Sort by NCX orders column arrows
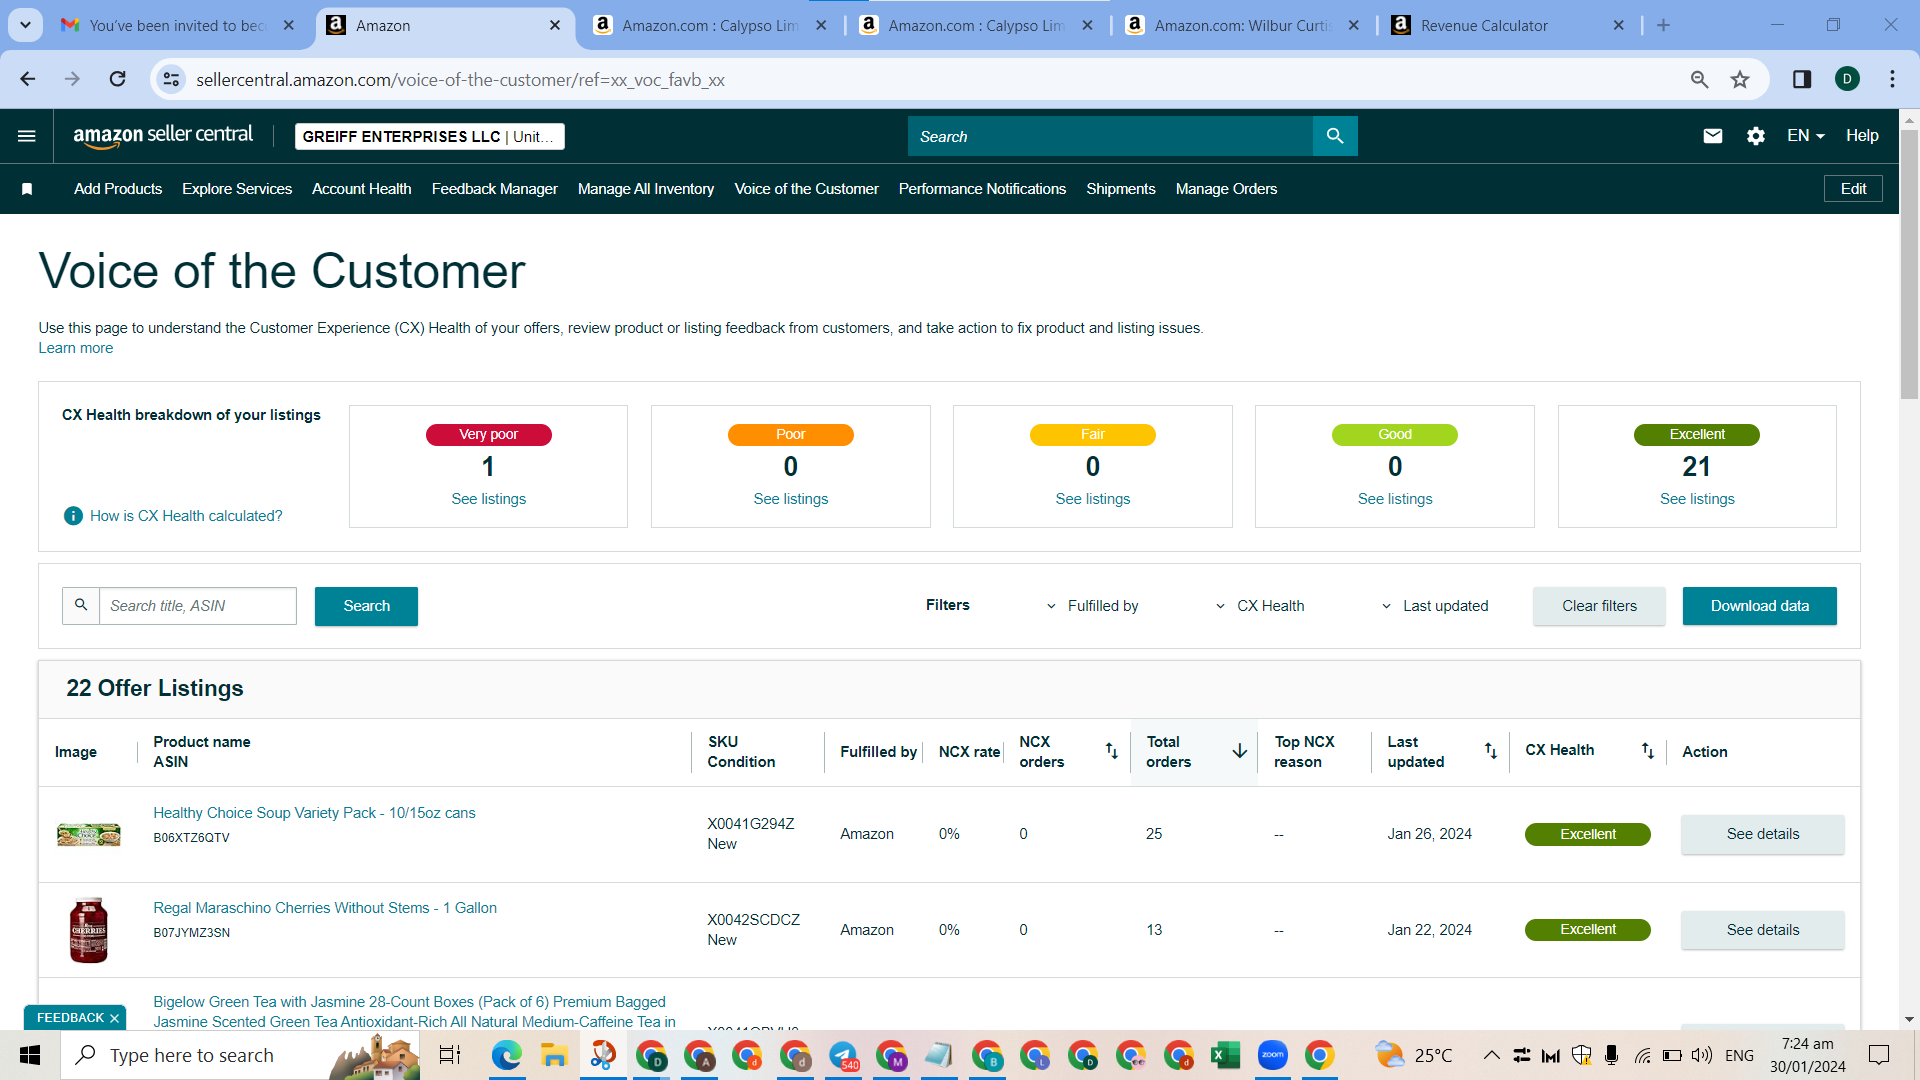This screenshot has height=1080, width=1920. (x=1111, y=751)
